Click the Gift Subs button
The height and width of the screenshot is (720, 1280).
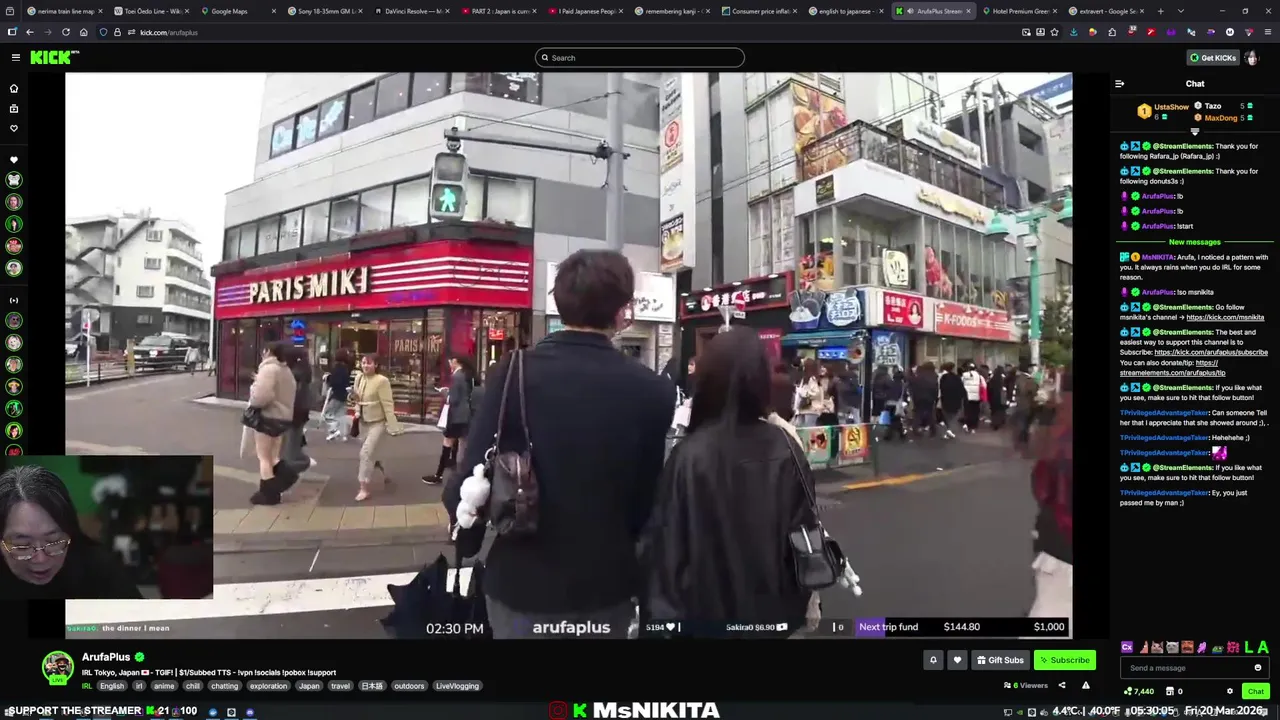1000,660
